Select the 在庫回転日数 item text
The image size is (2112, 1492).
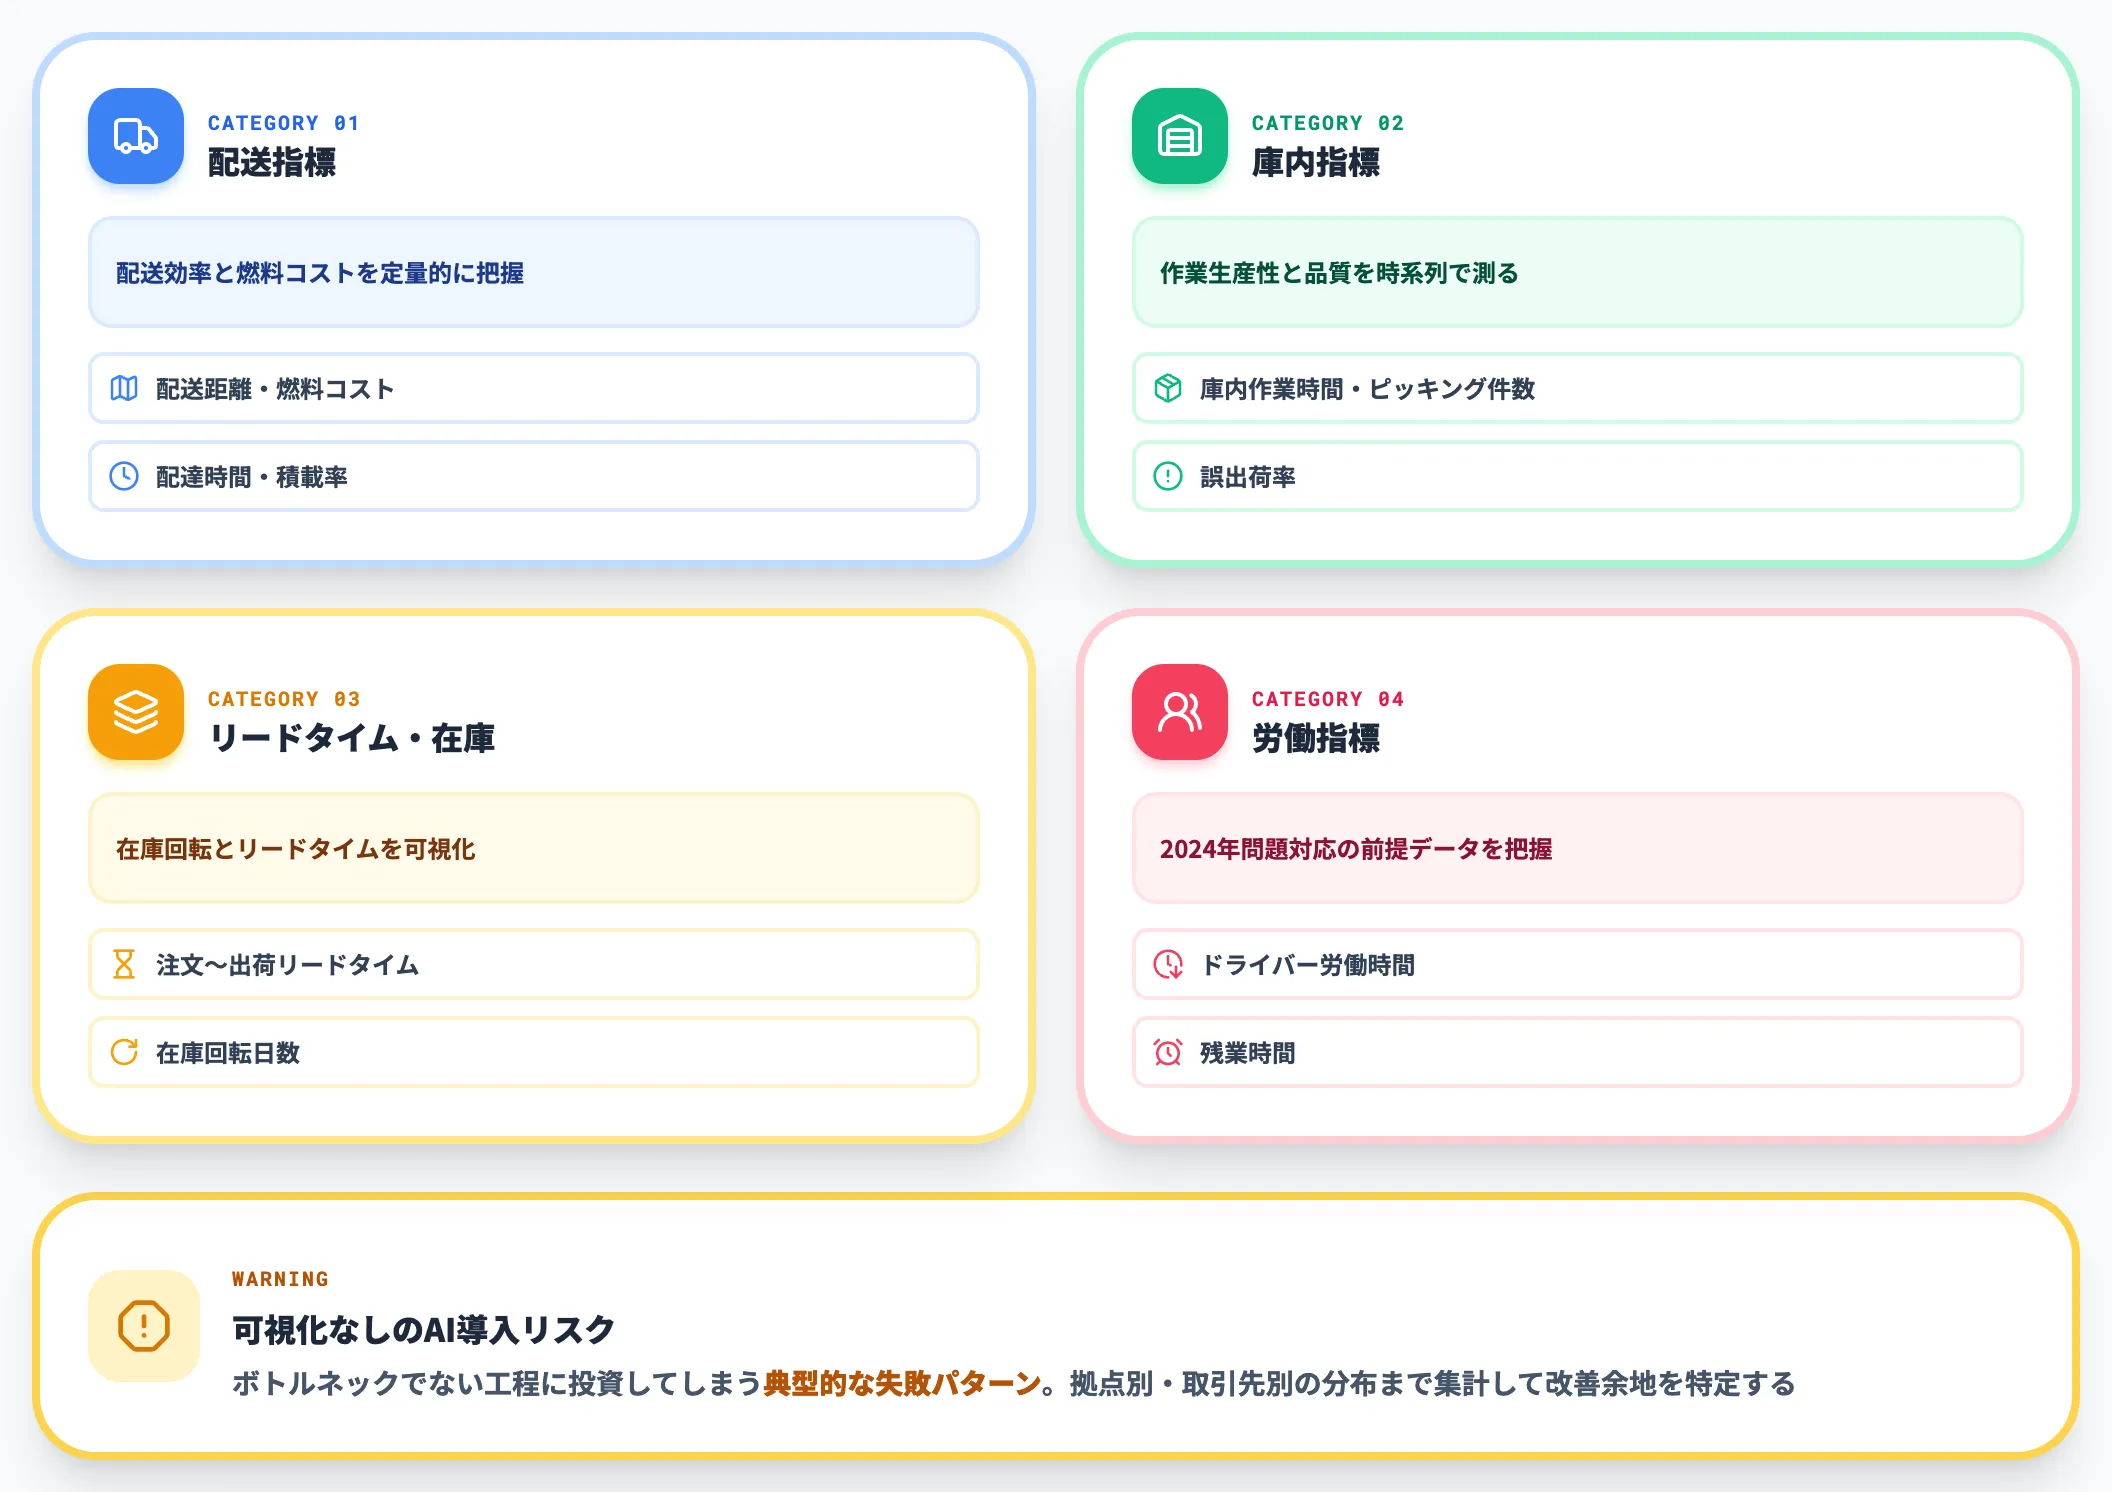(228, 1053)
